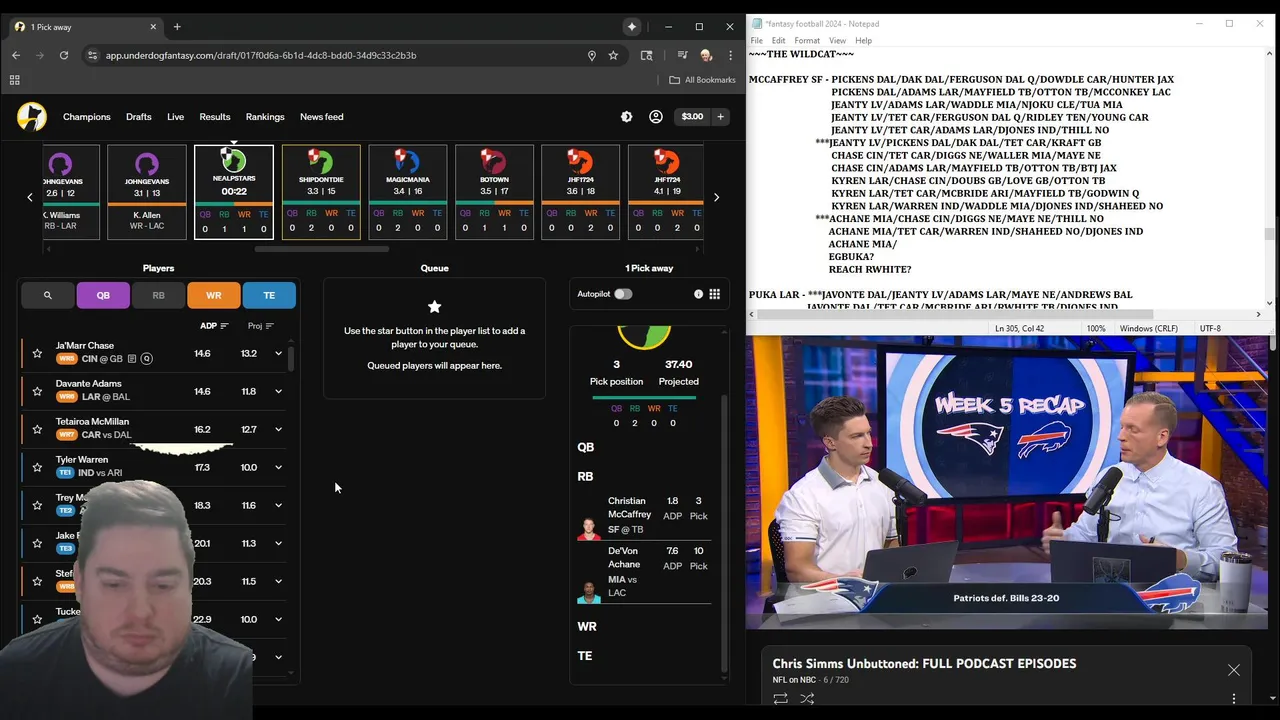Open the Chrome apps grid shortcut

coord(14,80)
